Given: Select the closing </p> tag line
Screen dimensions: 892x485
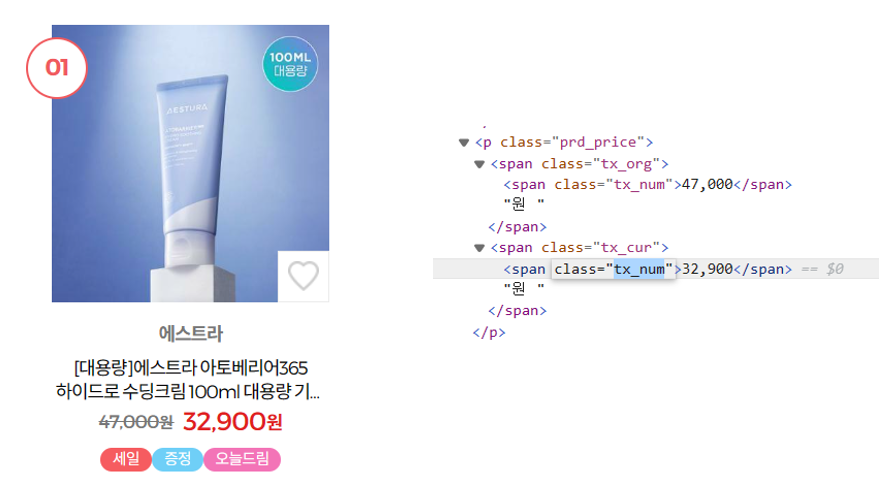Looking at the screenshot, I should point(489,333).
